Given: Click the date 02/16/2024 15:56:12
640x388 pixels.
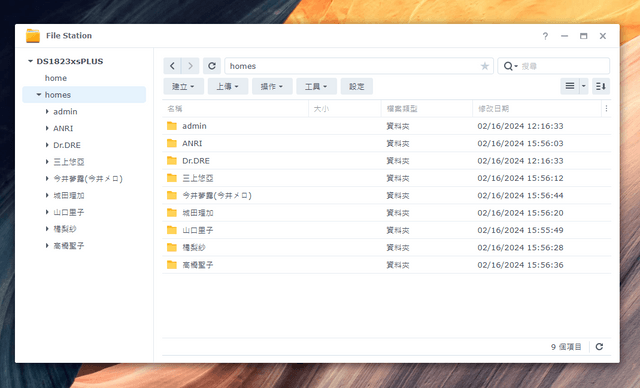Looking at the screenshot, I should [x=520, y=178].
